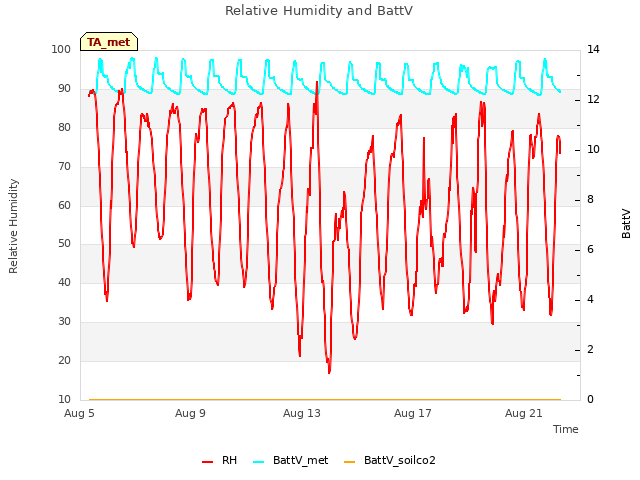Toggle the RH series in legend
Viewport: 640px width, 480px height.
(220, 460)
